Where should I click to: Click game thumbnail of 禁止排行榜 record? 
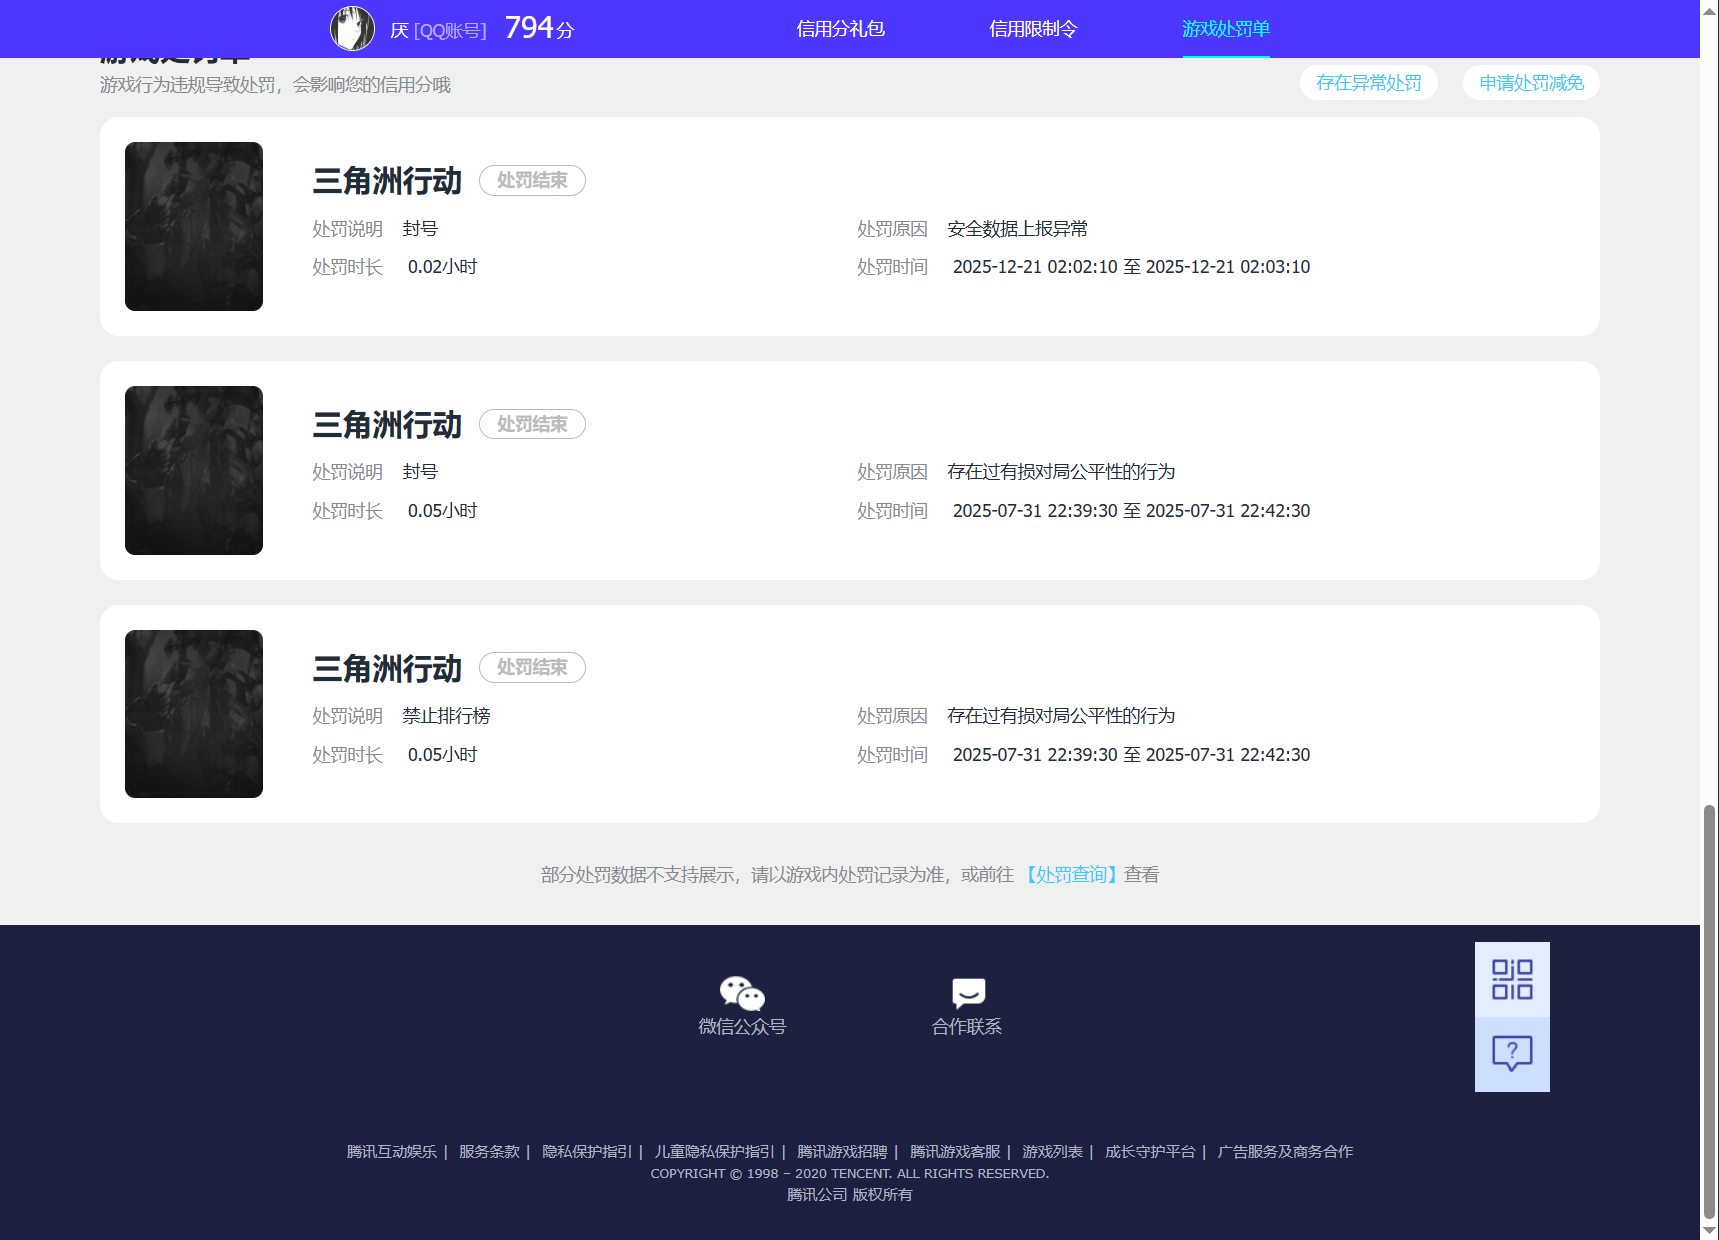pyautogui.click(x=194, y=714)
